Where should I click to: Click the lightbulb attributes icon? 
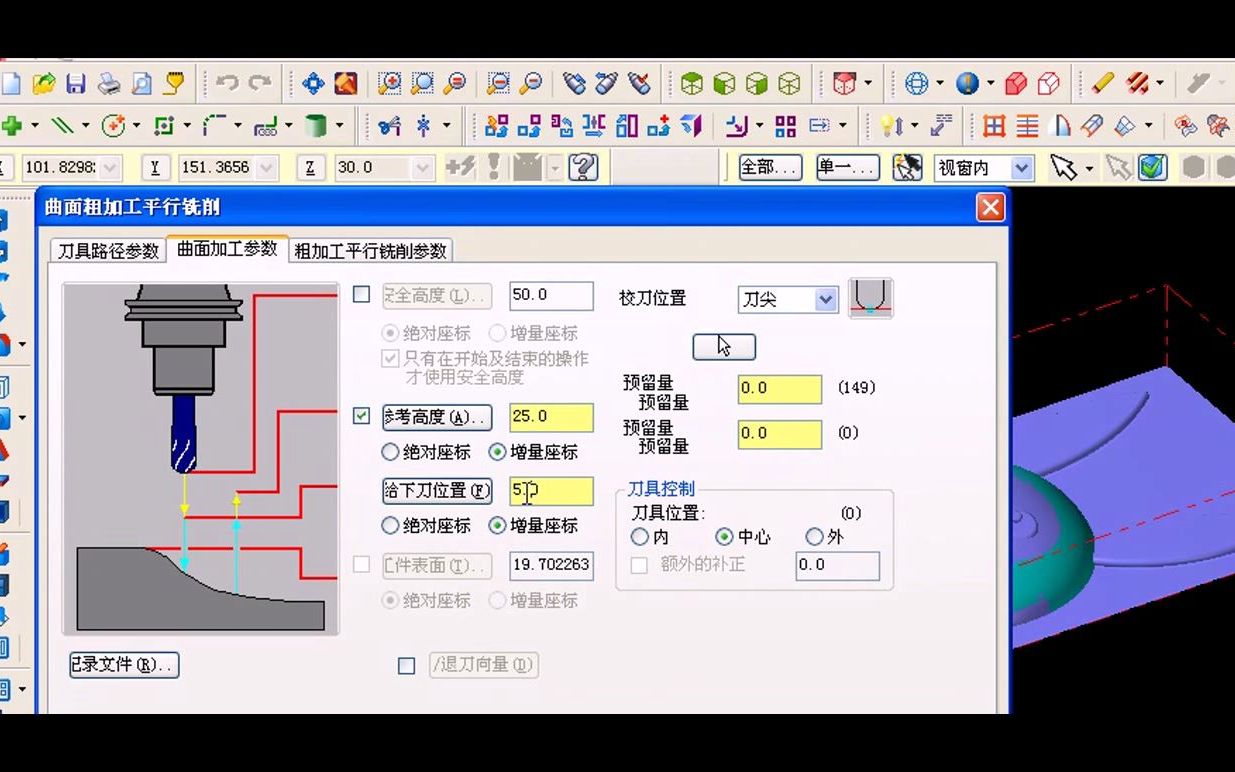891,126
